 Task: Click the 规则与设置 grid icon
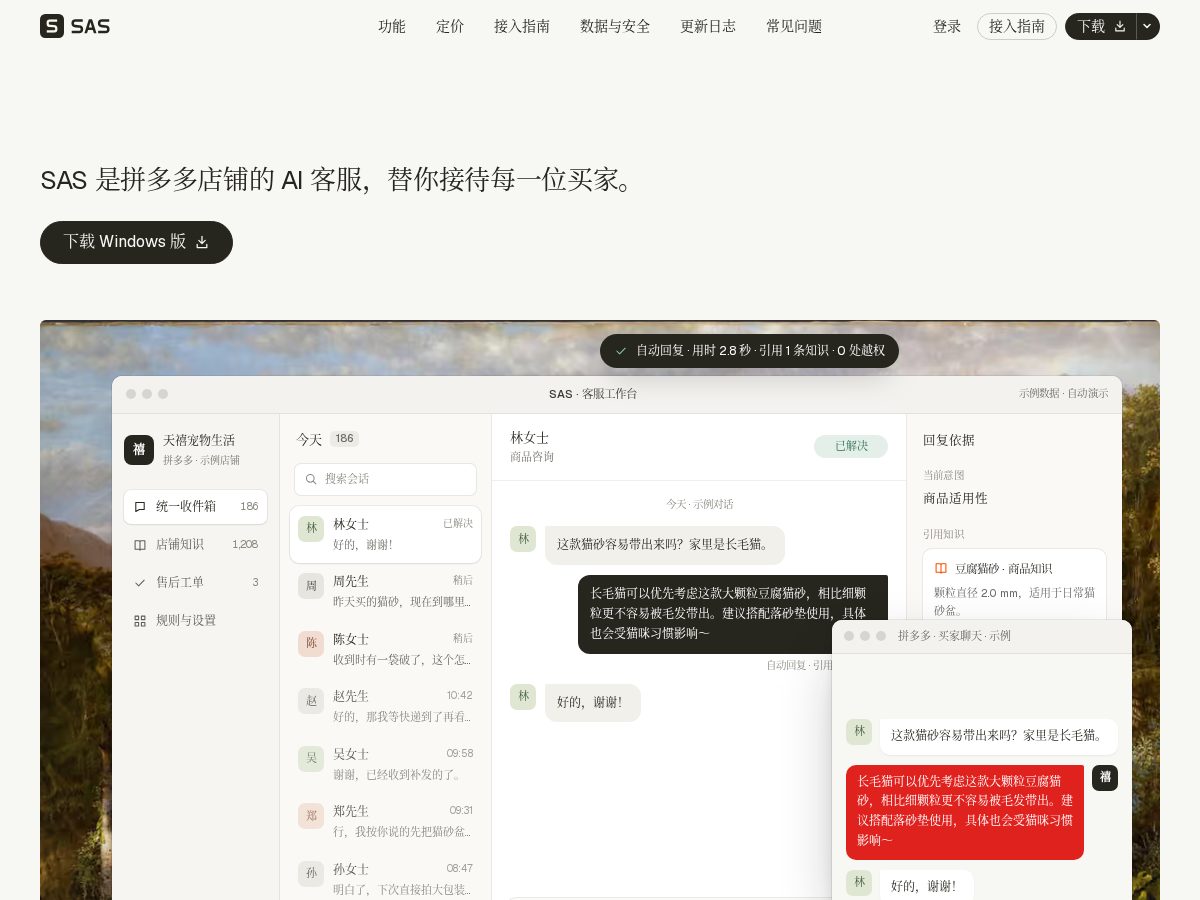click(140, 620)
